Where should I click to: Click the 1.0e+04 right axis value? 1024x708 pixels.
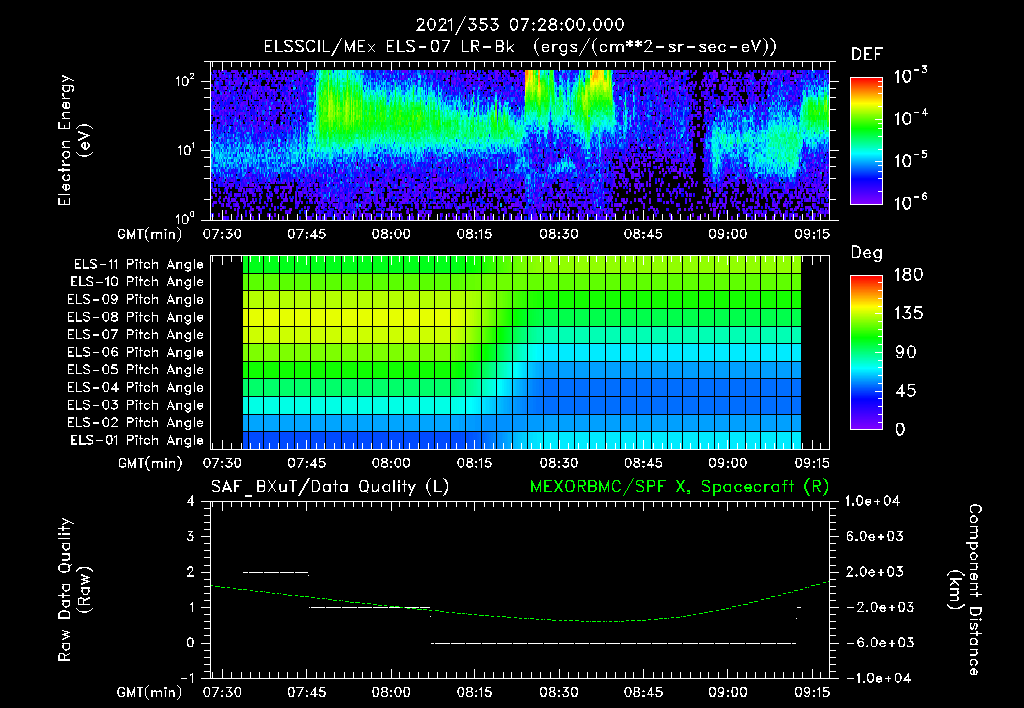872,502
